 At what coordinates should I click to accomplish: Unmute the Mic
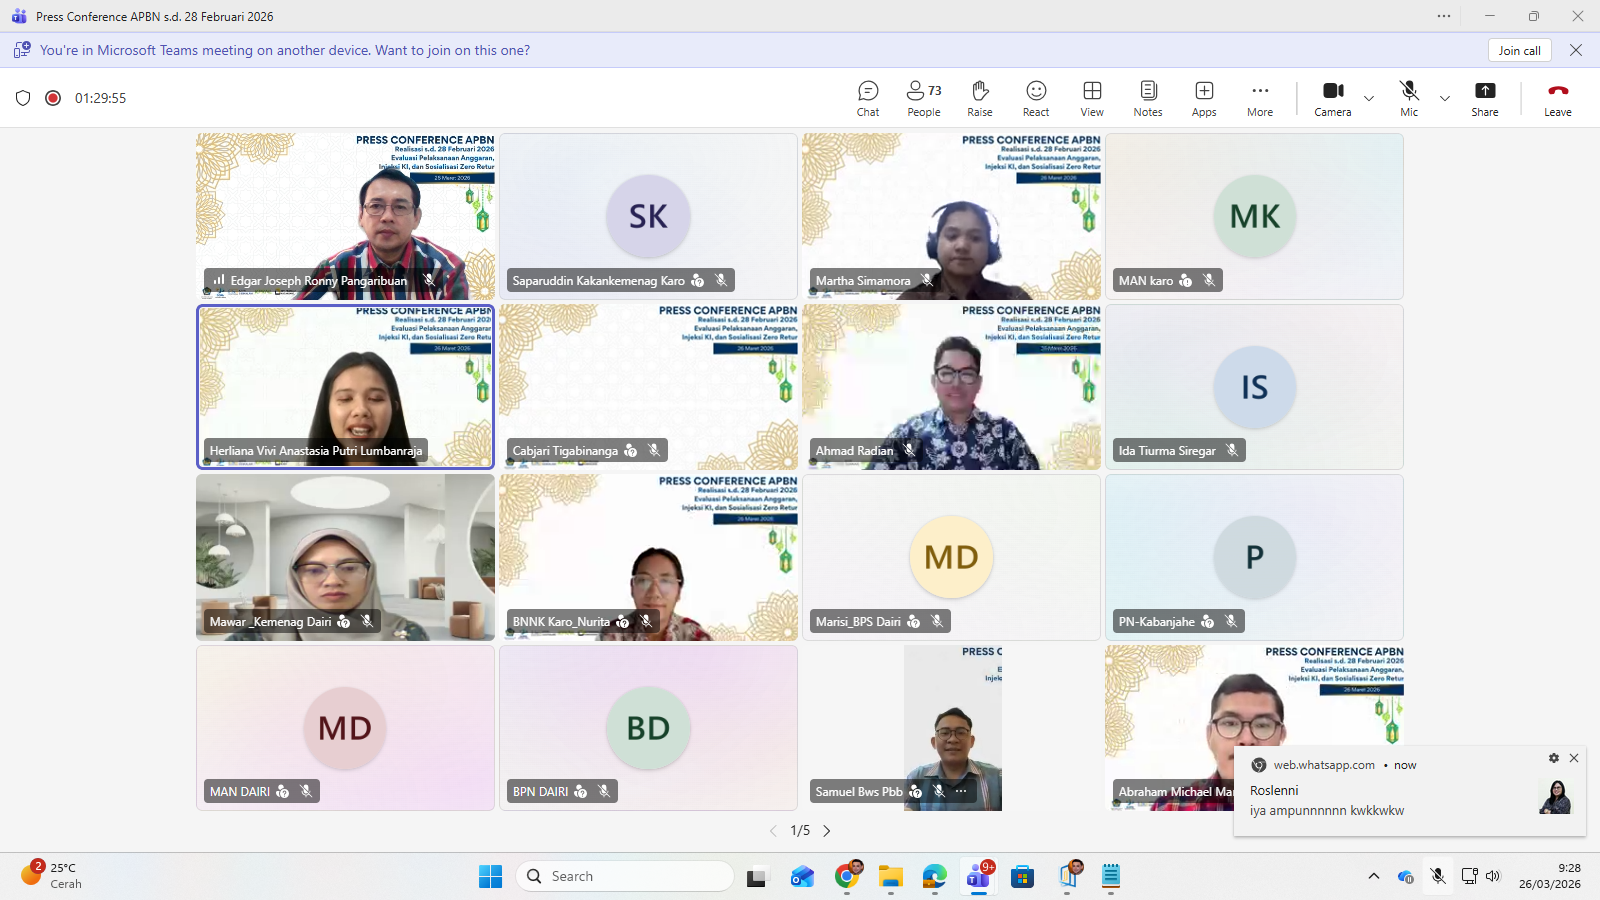(1409, 98)
